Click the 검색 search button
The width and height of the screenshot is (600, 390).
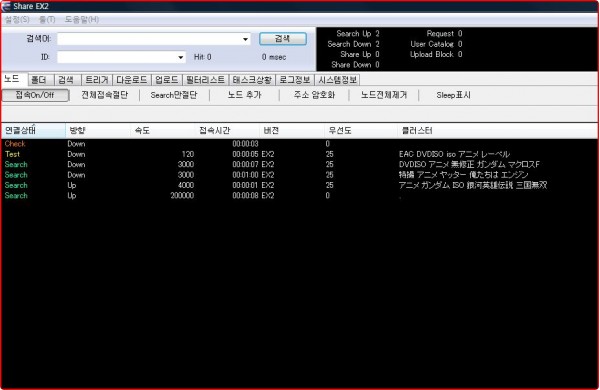(283, 39)
